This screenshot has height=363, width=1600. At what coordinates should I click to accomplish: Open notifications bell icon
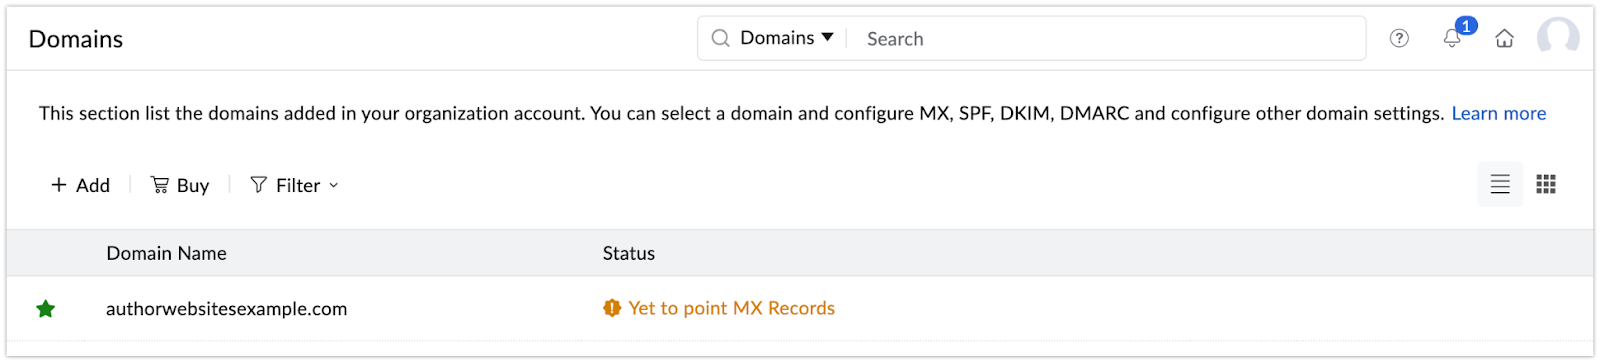pos(1452,38)
